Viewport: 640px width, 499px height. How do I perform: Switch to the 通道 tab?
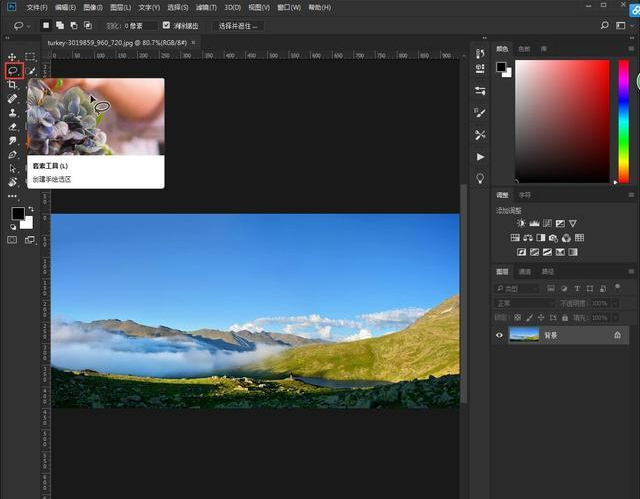(x=525, y=271)
